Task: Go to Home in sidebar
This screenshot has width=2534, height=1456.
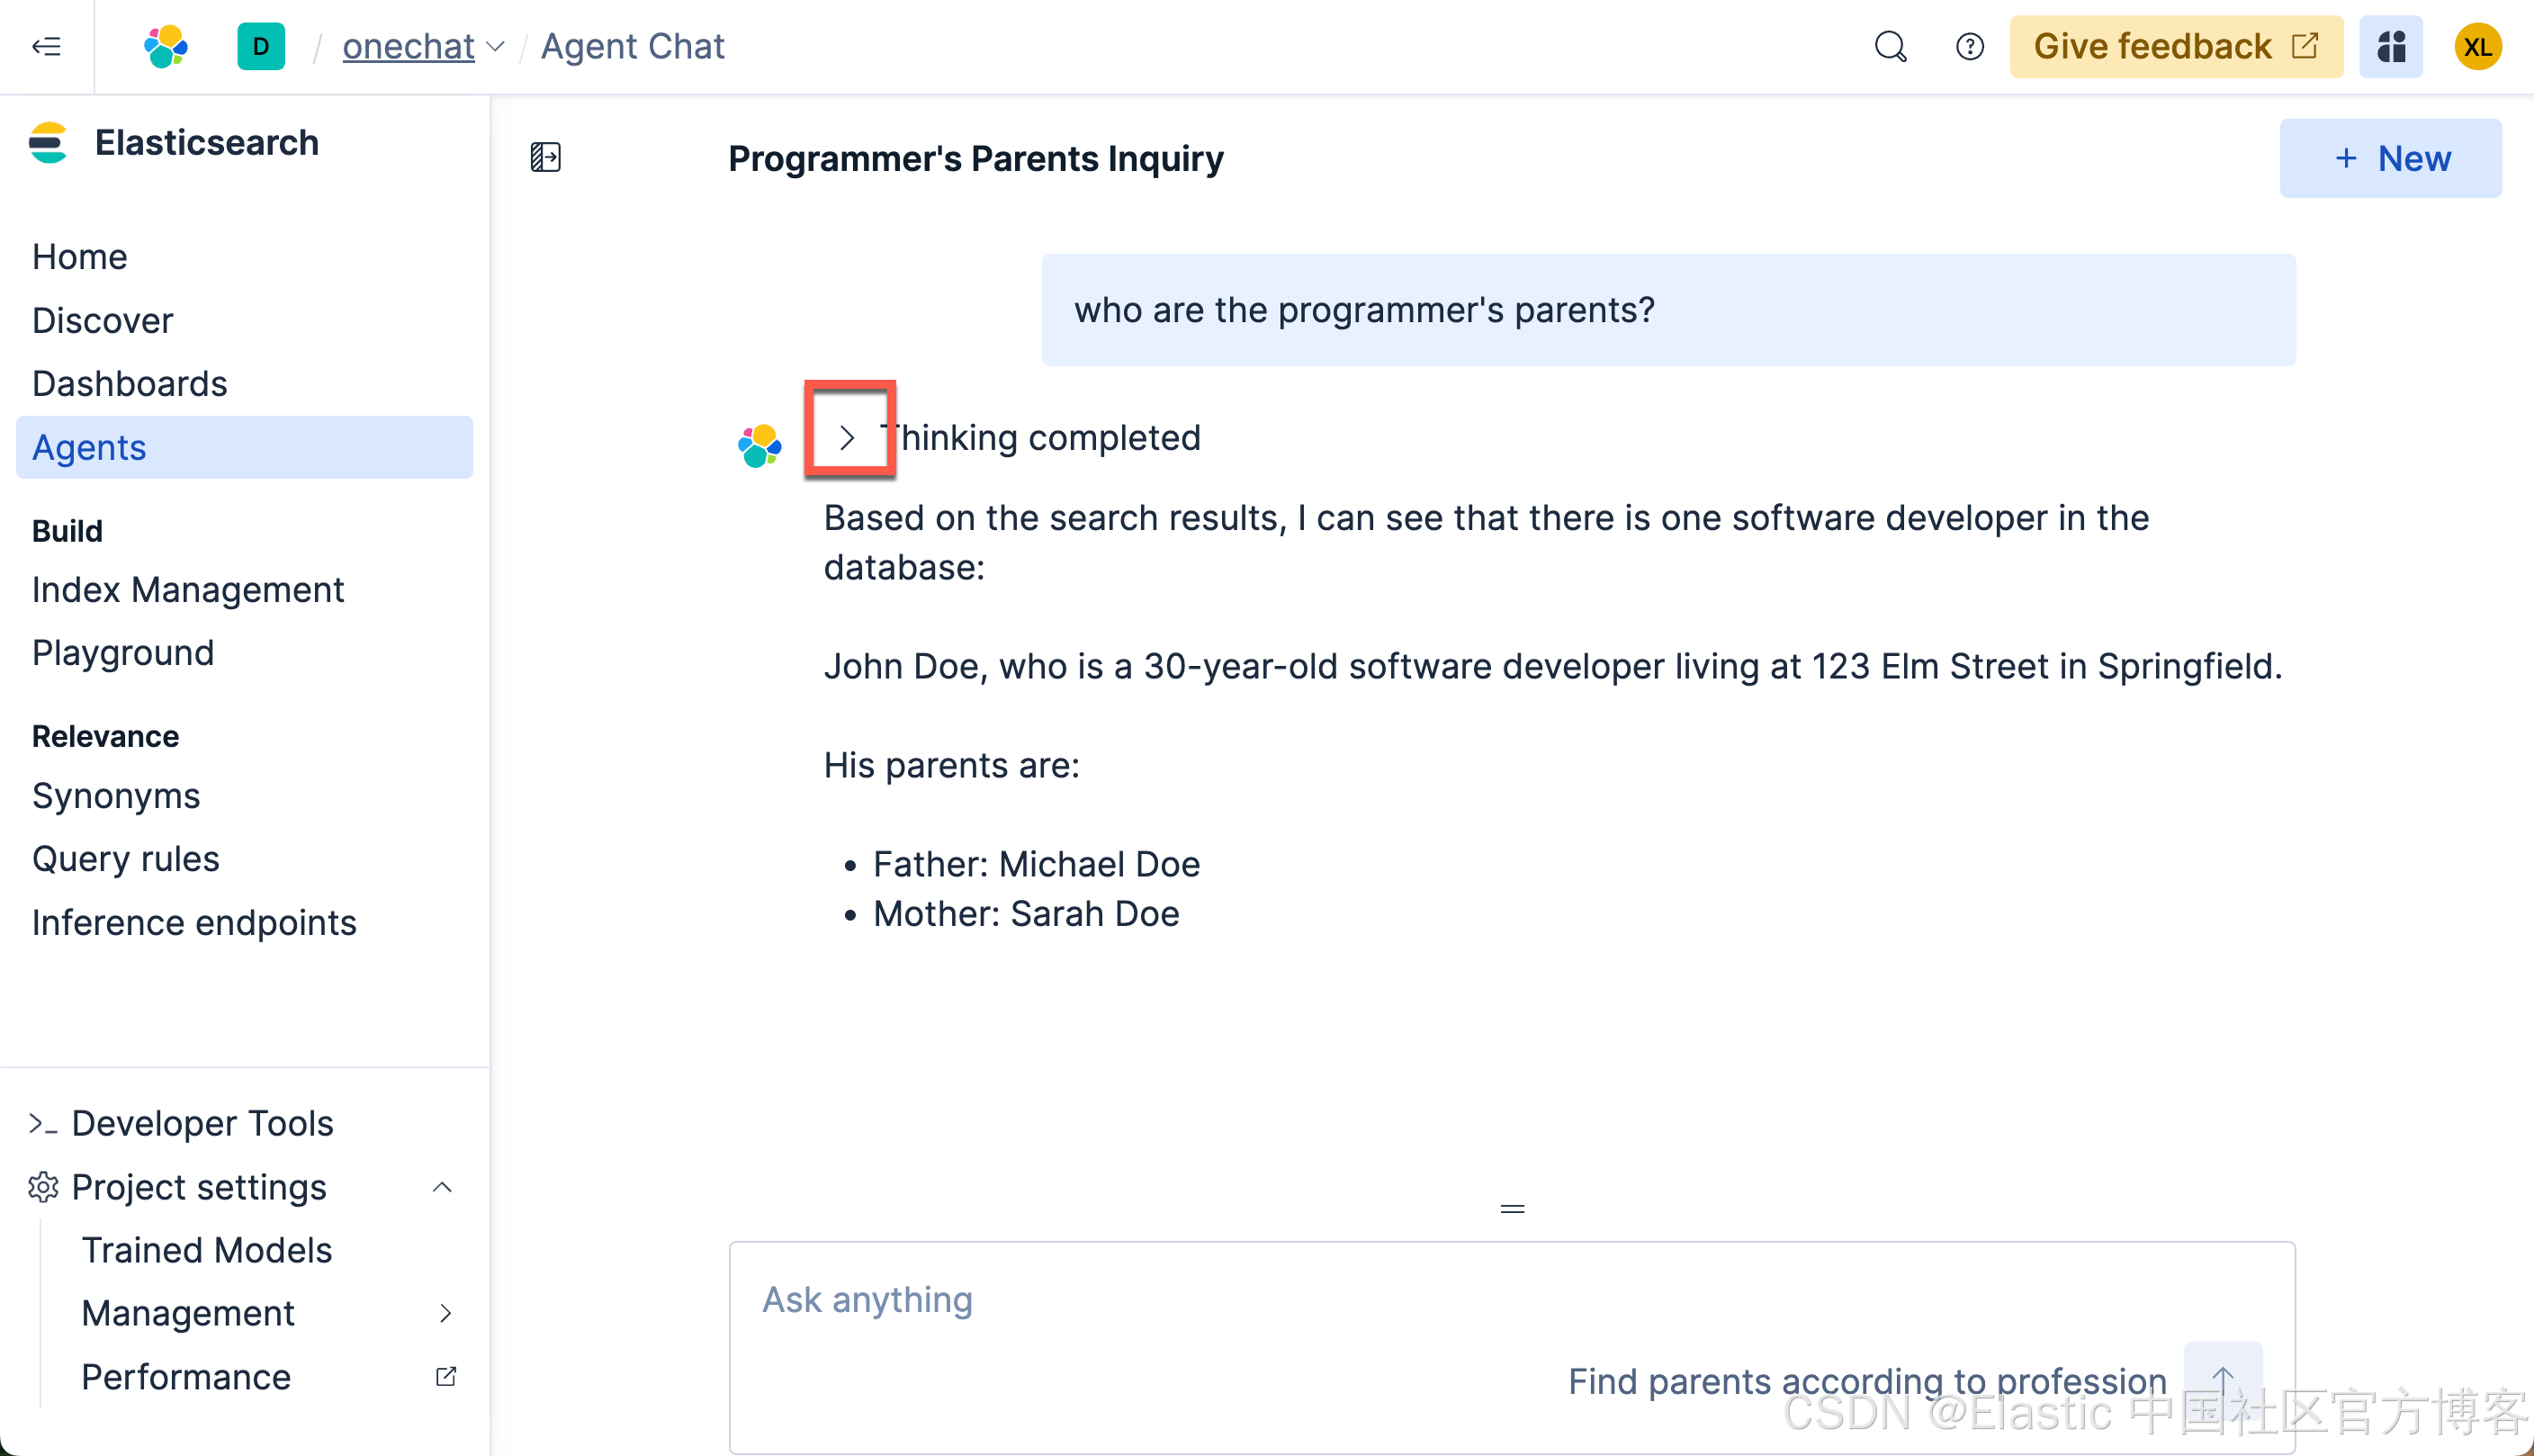Action: pyautogui.click(x=80, y=257)
